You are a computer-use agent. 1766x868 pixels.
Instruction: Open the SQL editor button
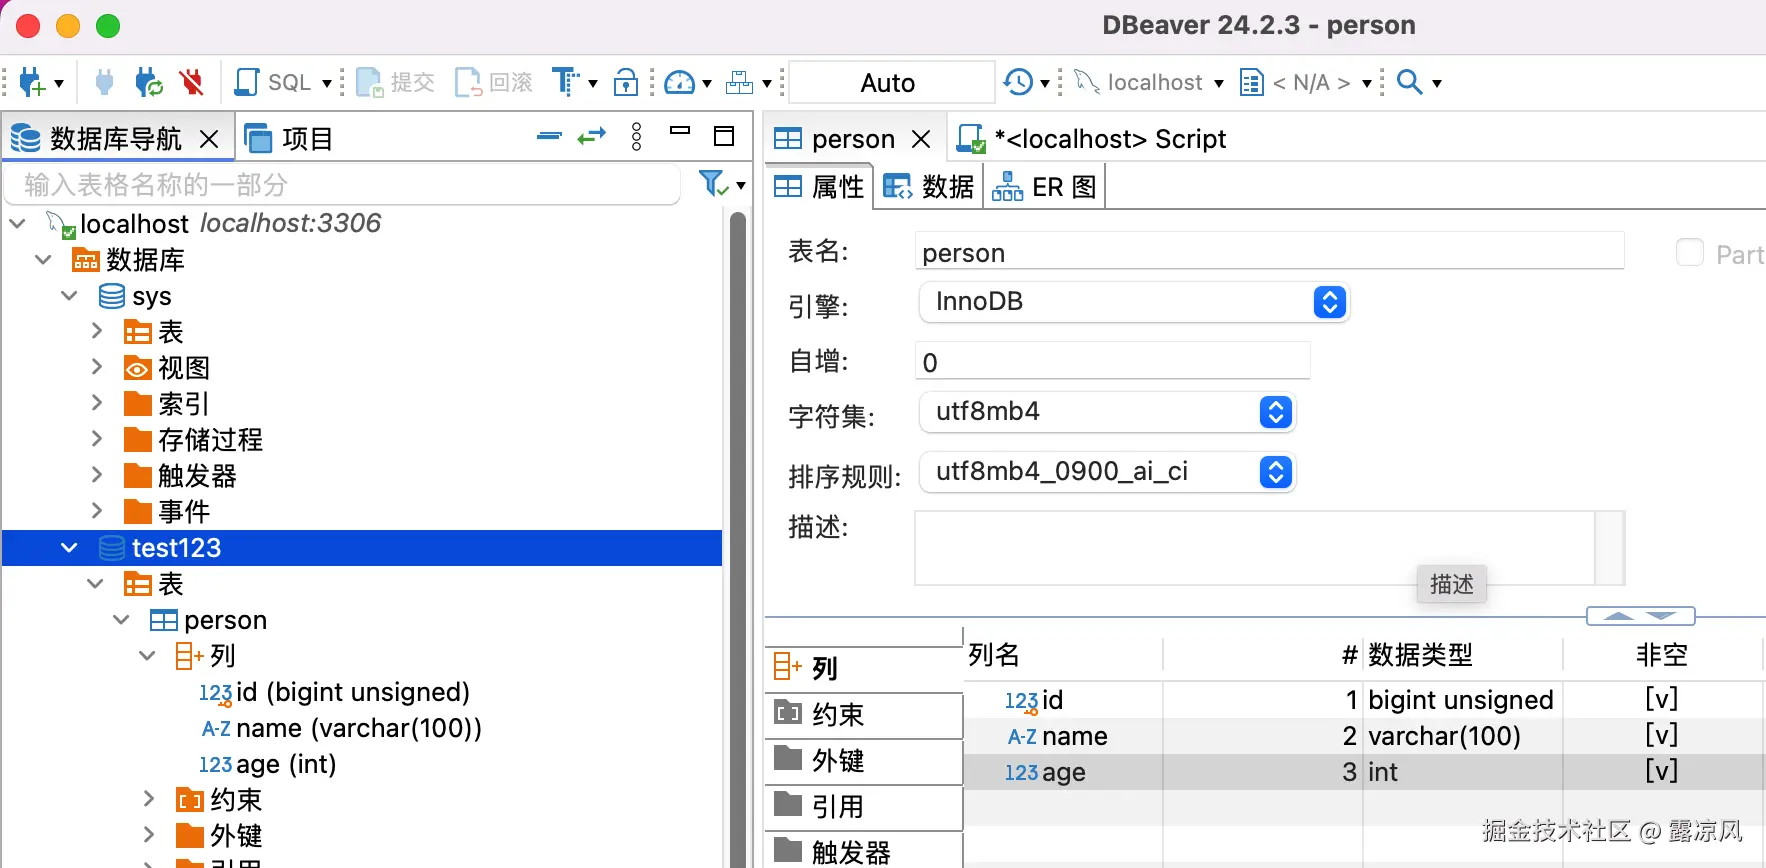click(x=272, y=82)
